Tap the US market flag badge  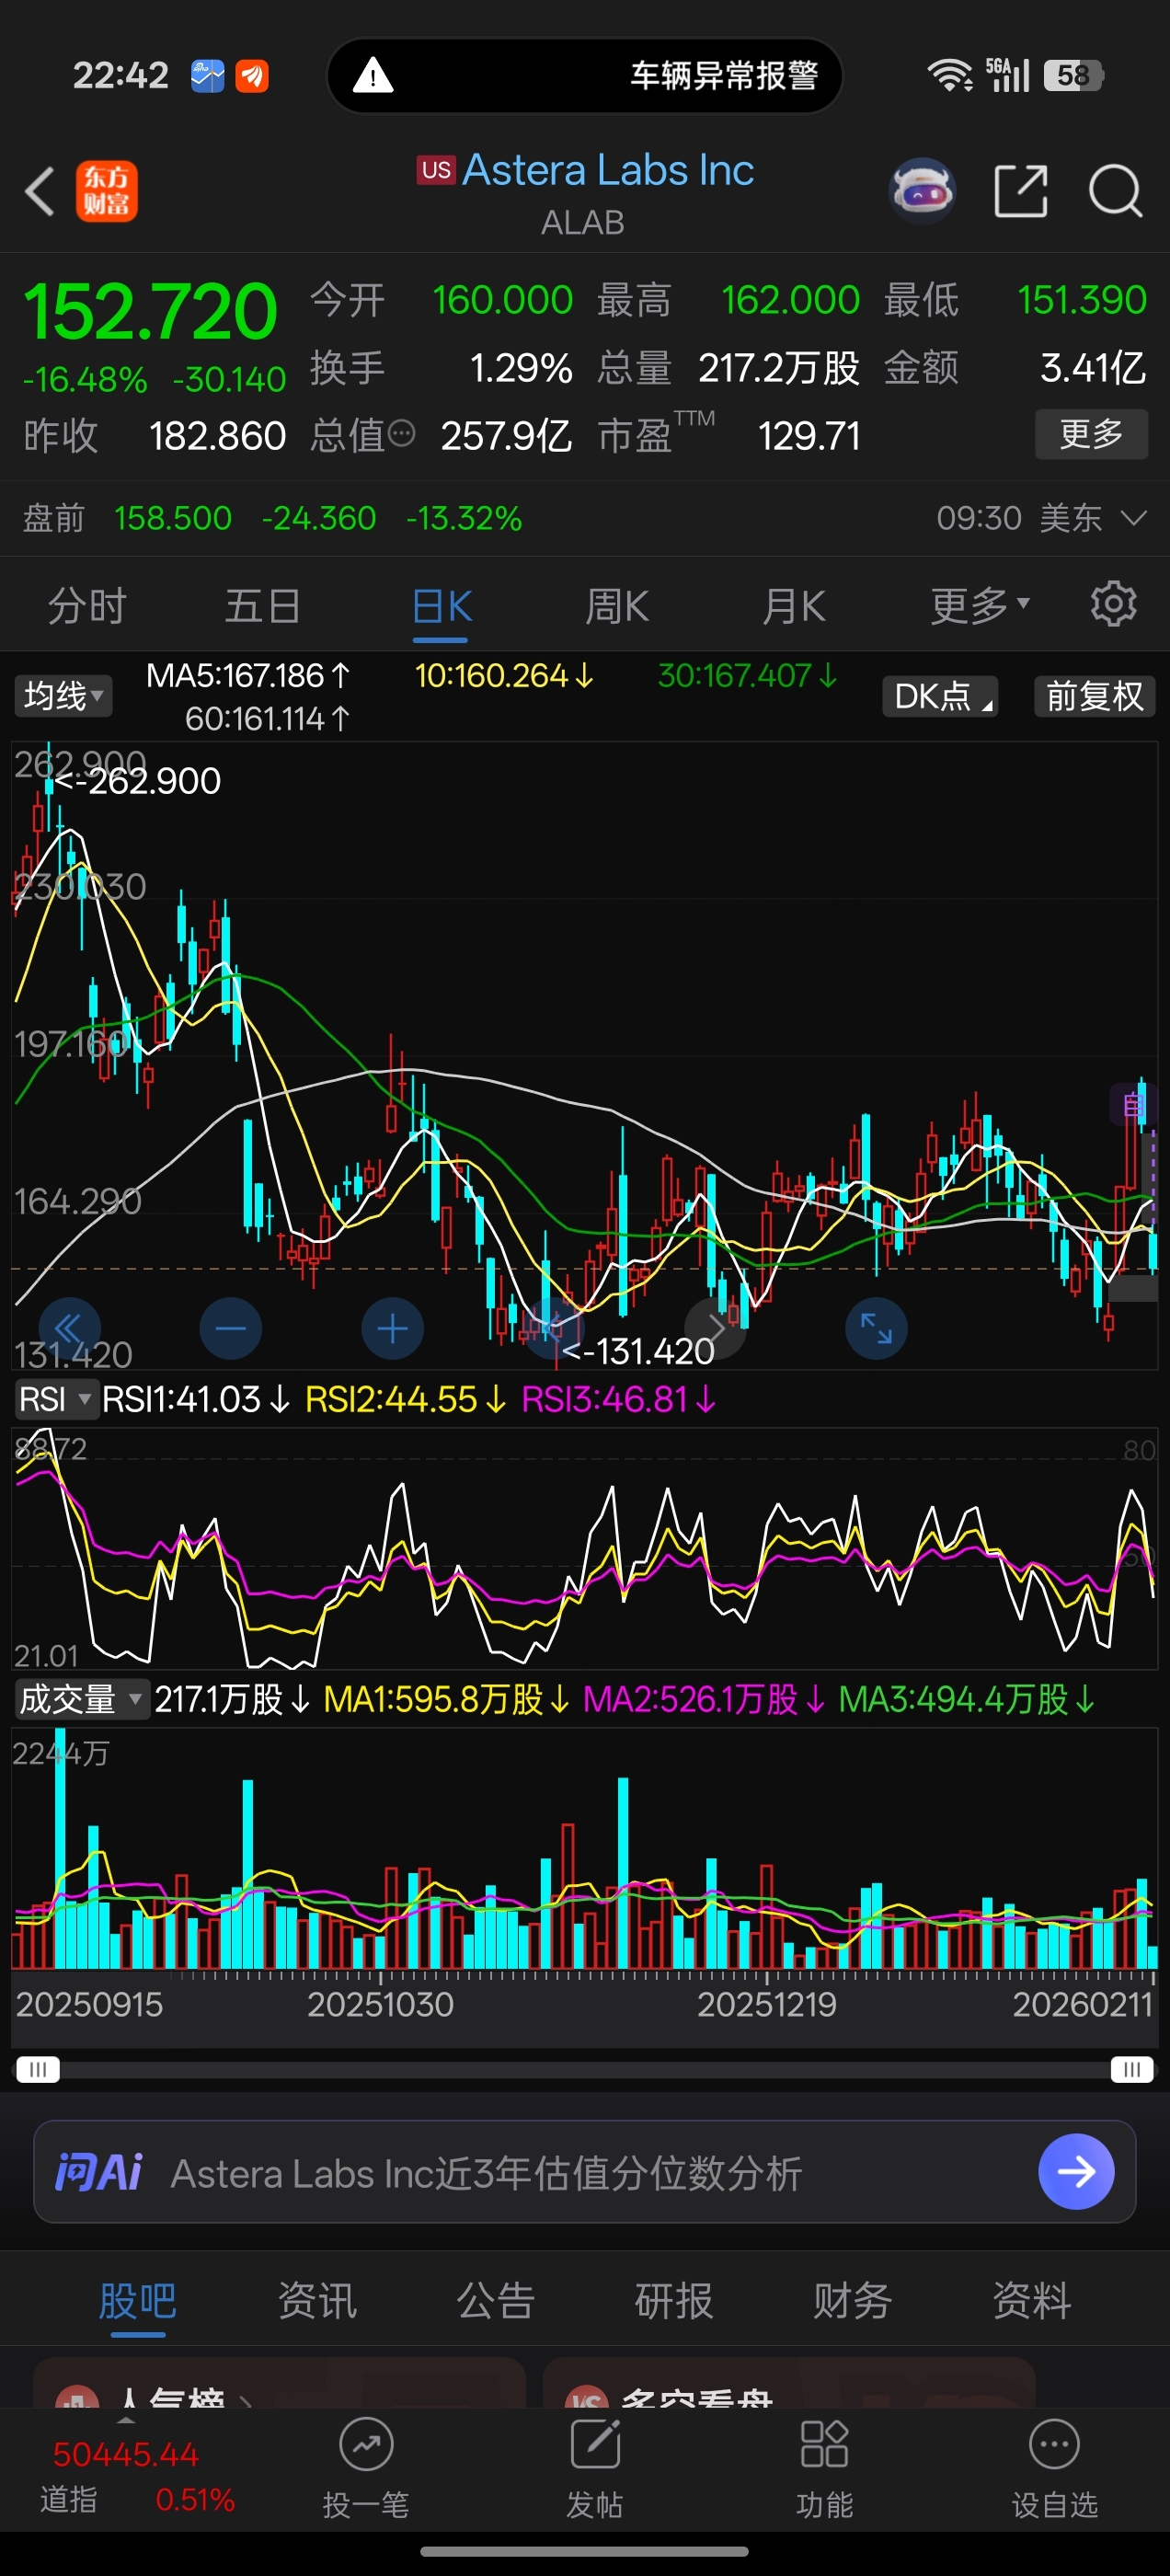(x=436, y=169)
